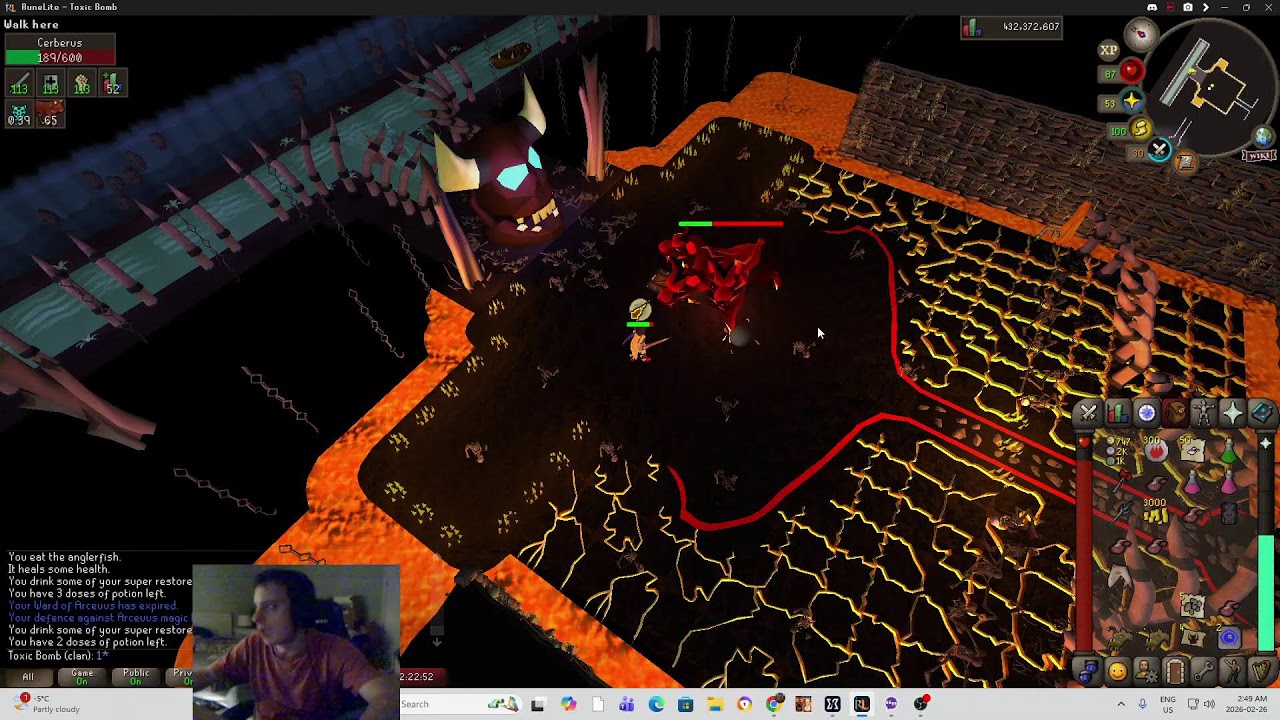
Task: Open the Chat-channel tab with blue figures
Action: pos(1088,671)
